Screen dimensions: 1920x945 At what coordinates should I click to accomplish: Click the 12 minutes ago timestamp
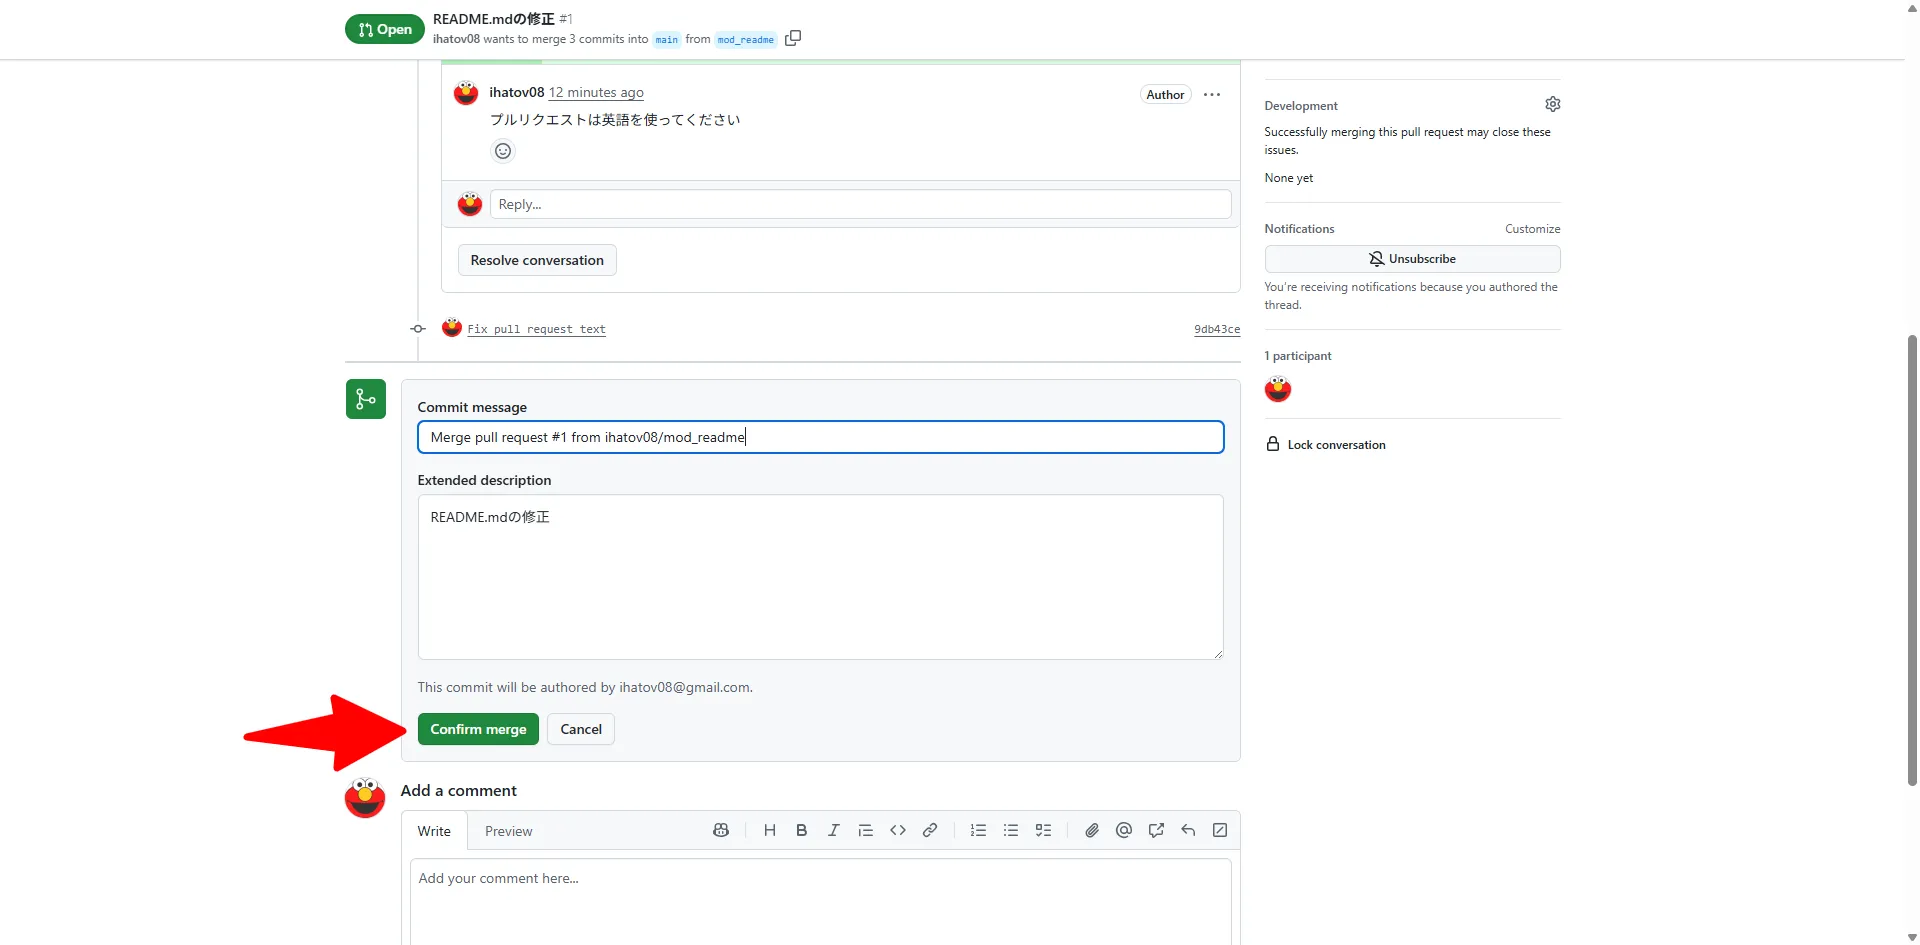click(x=596, y=92)
